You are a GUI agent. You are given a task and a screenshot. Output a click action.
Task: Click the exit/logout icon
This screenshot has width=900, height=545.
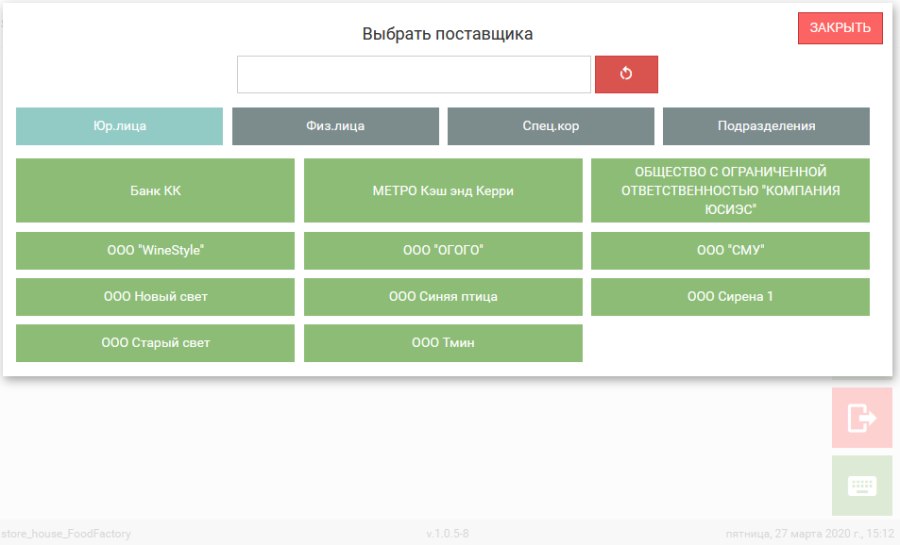point(861,417)
